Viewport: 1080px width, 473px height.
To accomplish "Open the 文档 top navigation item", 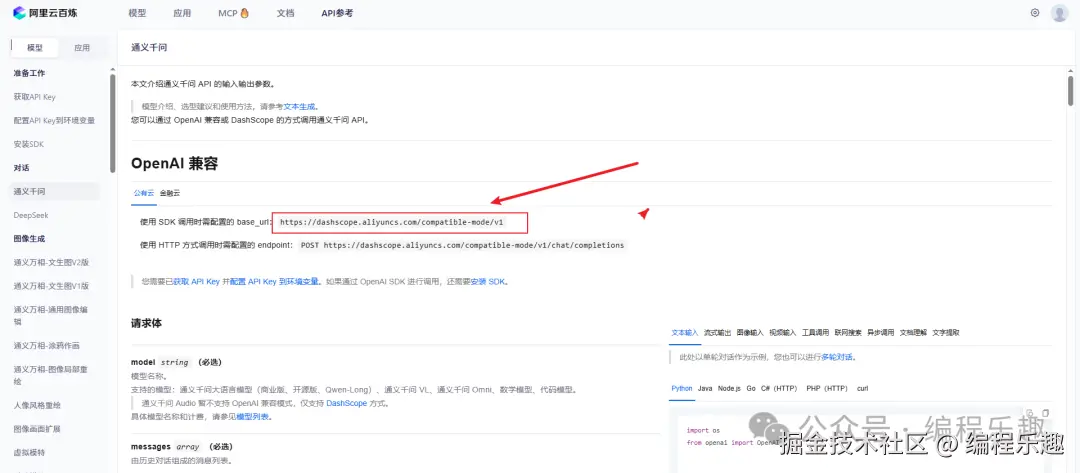I will [285, 13].
